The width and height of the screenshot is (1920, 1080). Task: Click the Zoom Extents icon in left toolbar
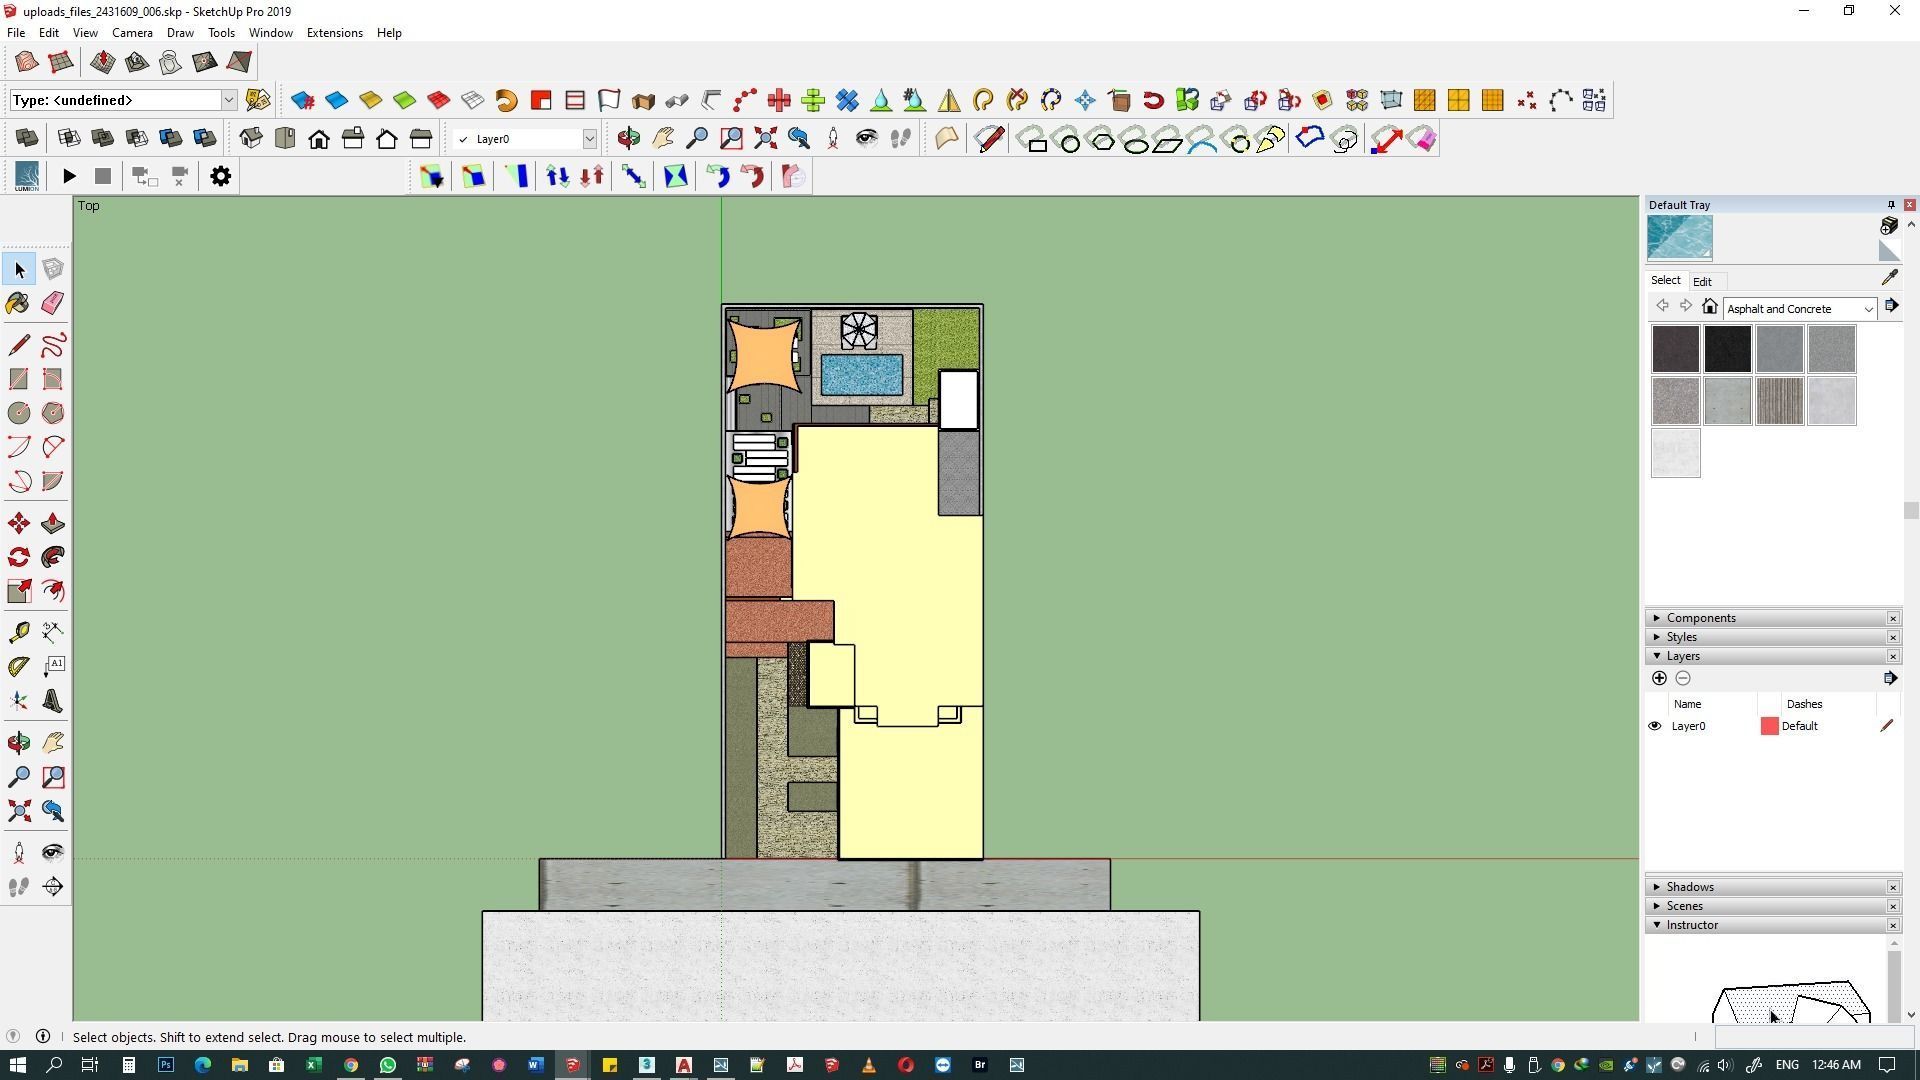(18, 811)
